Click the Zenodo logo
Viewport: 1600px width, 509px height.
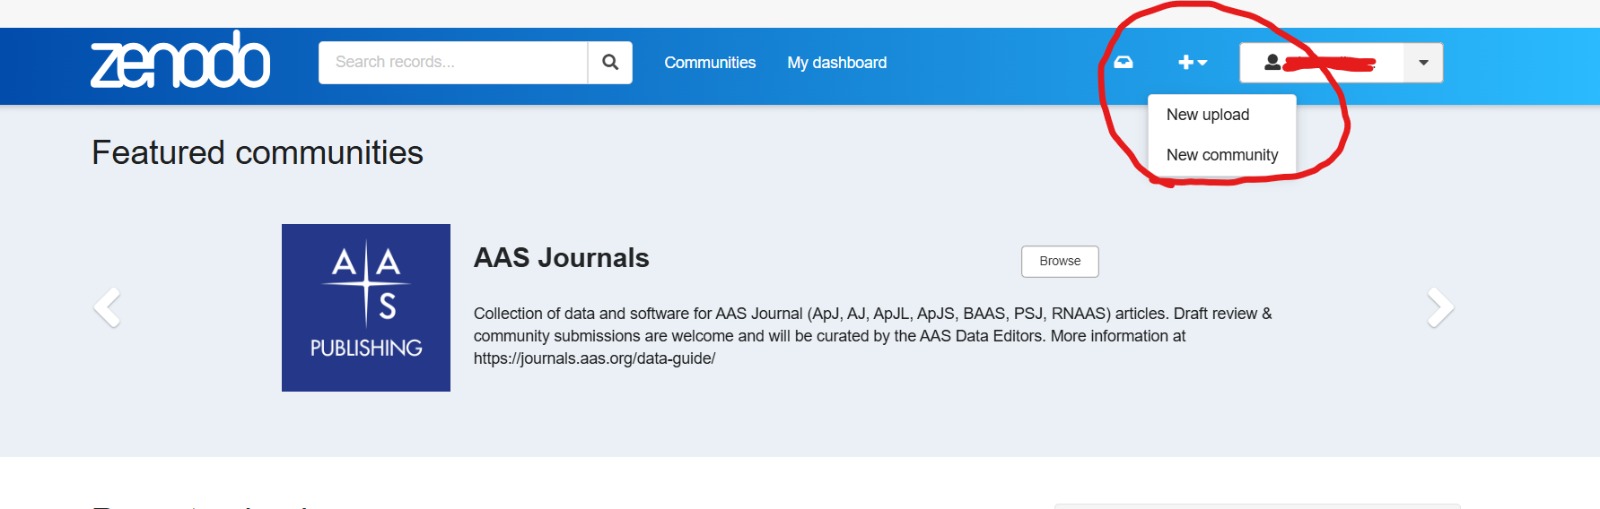180,61
